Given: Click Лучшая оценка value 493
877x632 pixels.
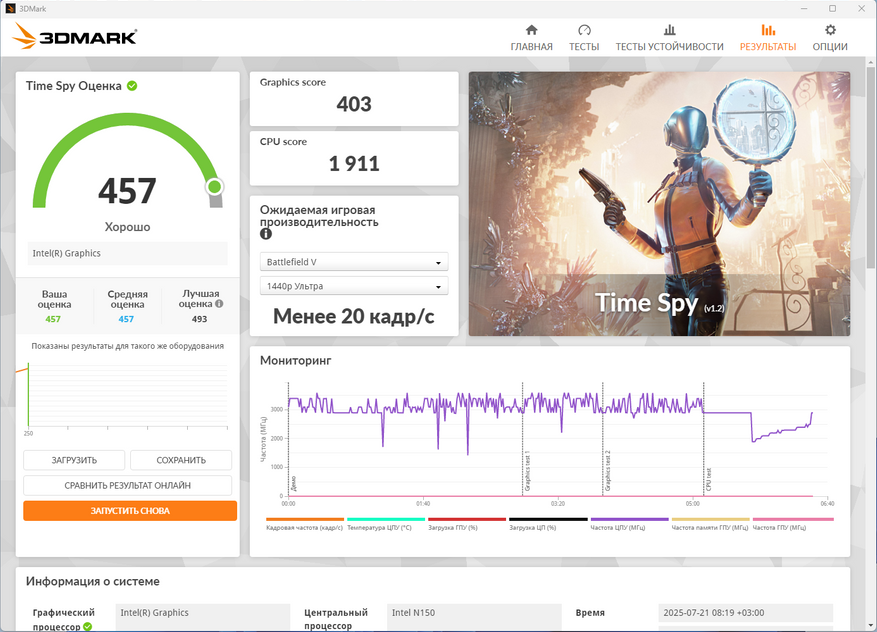Looking at the screenshot, I should click(x=199, y=319).
